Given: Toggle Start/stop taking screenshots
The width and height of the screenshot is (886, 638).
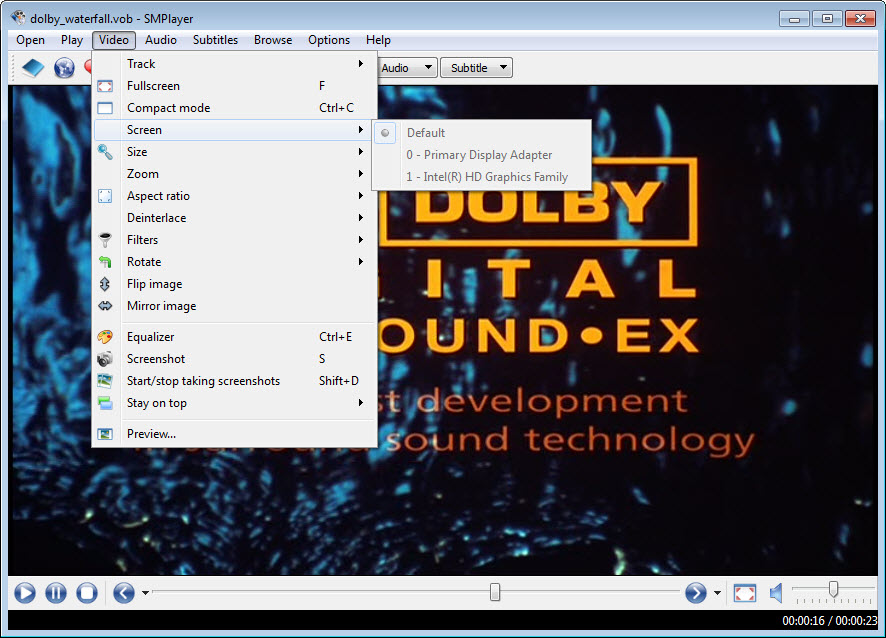Looking at the screenshot, I should pyautogui.click(x=234, y=381).
